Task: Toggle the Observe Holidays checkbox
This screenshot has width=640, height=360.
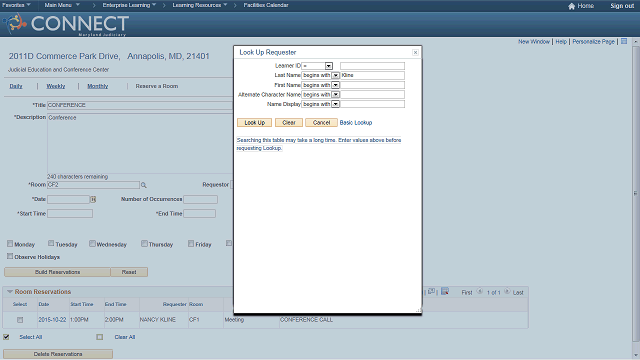Action: tap(10, 256)
